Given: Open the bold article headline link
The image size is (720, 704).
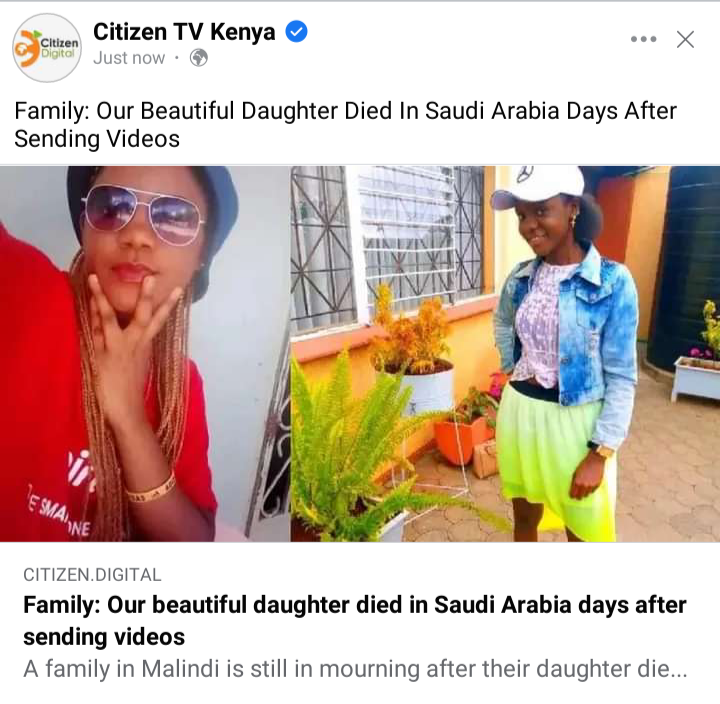Looking at the screenshot, I should pyautogui.click(x=355, y=620).
